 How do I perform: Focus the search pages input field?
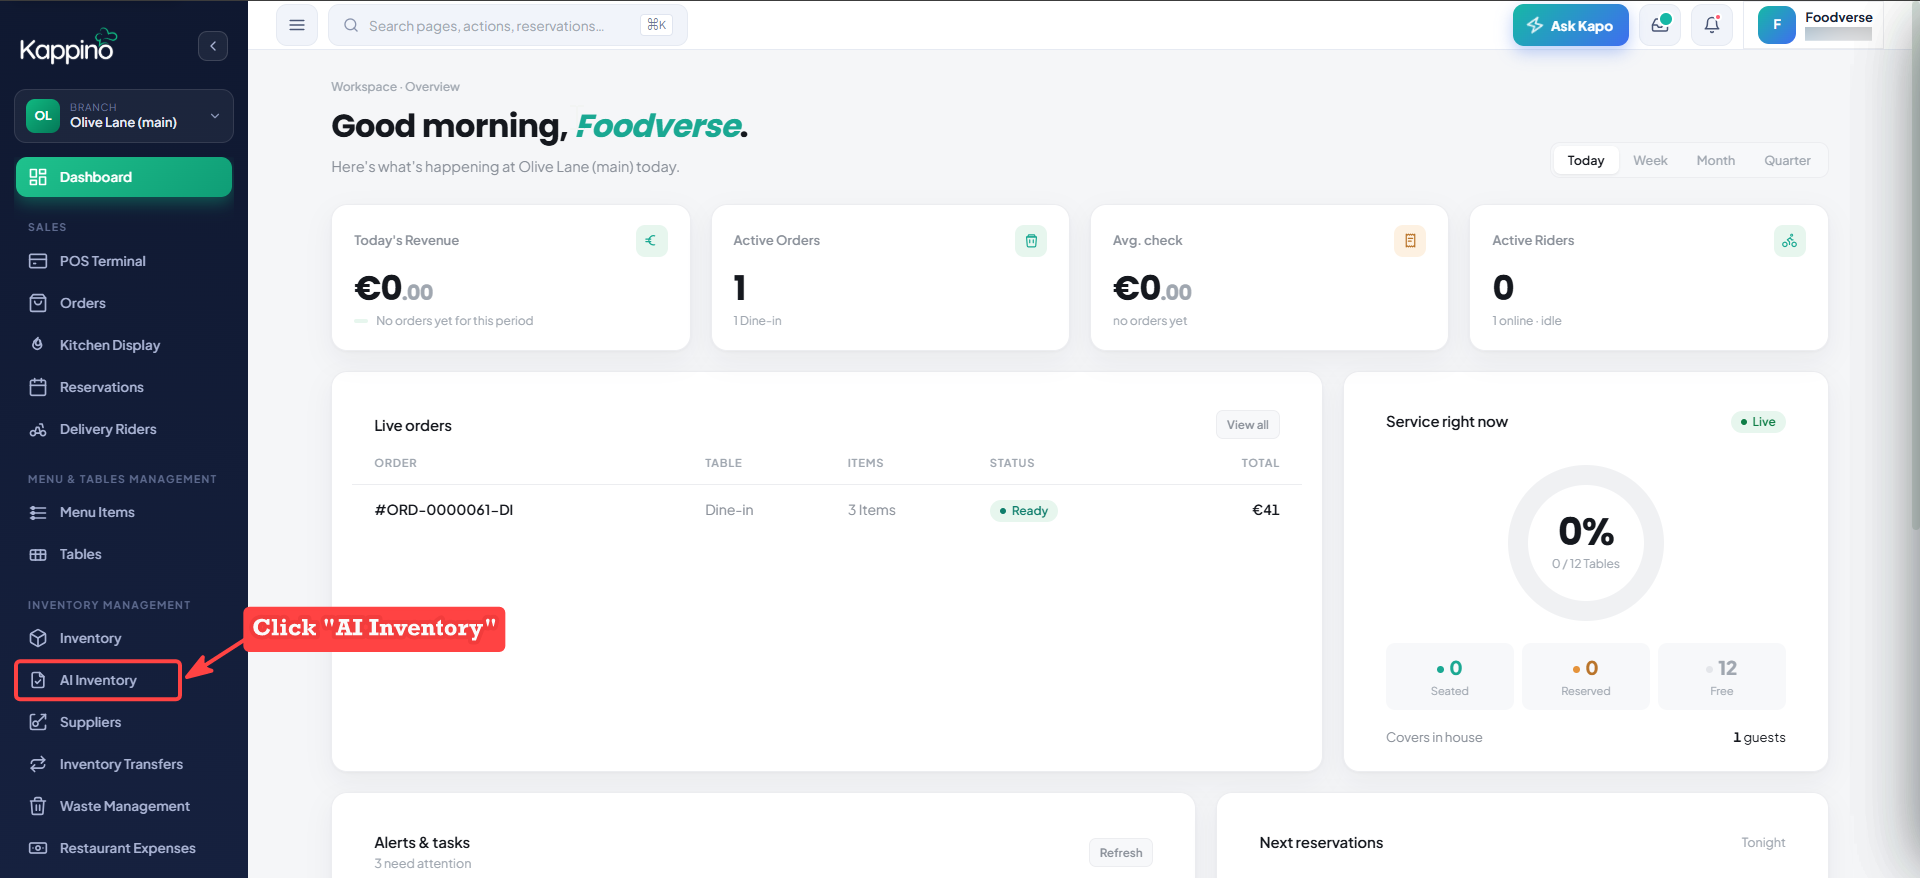508,25
